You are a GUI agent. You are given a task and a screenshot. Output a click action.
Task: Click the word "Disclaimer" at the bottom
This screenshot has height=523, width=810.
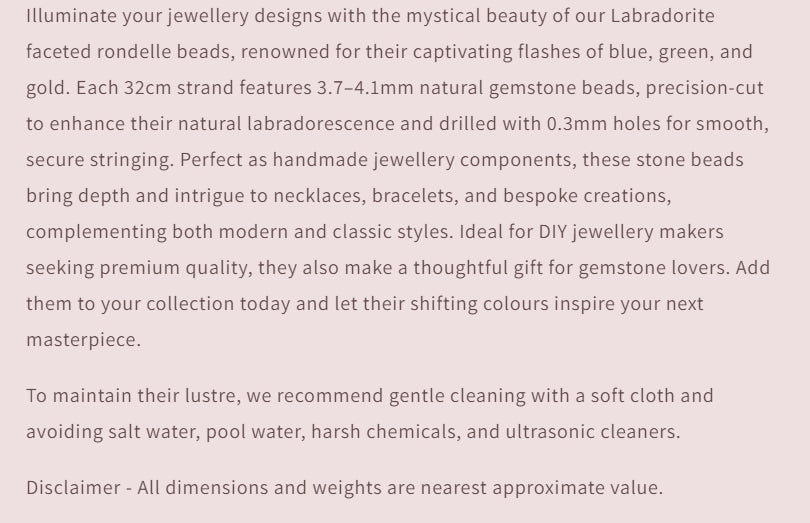[73, 488]
